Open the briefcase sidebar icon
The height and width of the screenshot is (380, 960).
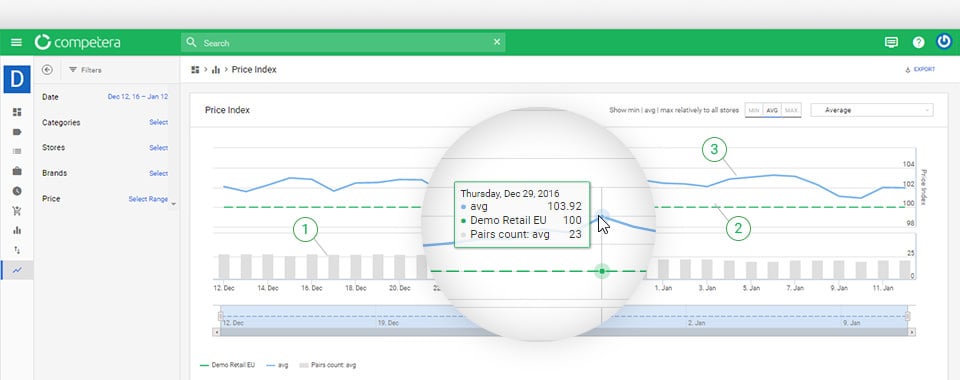[17, 171]
